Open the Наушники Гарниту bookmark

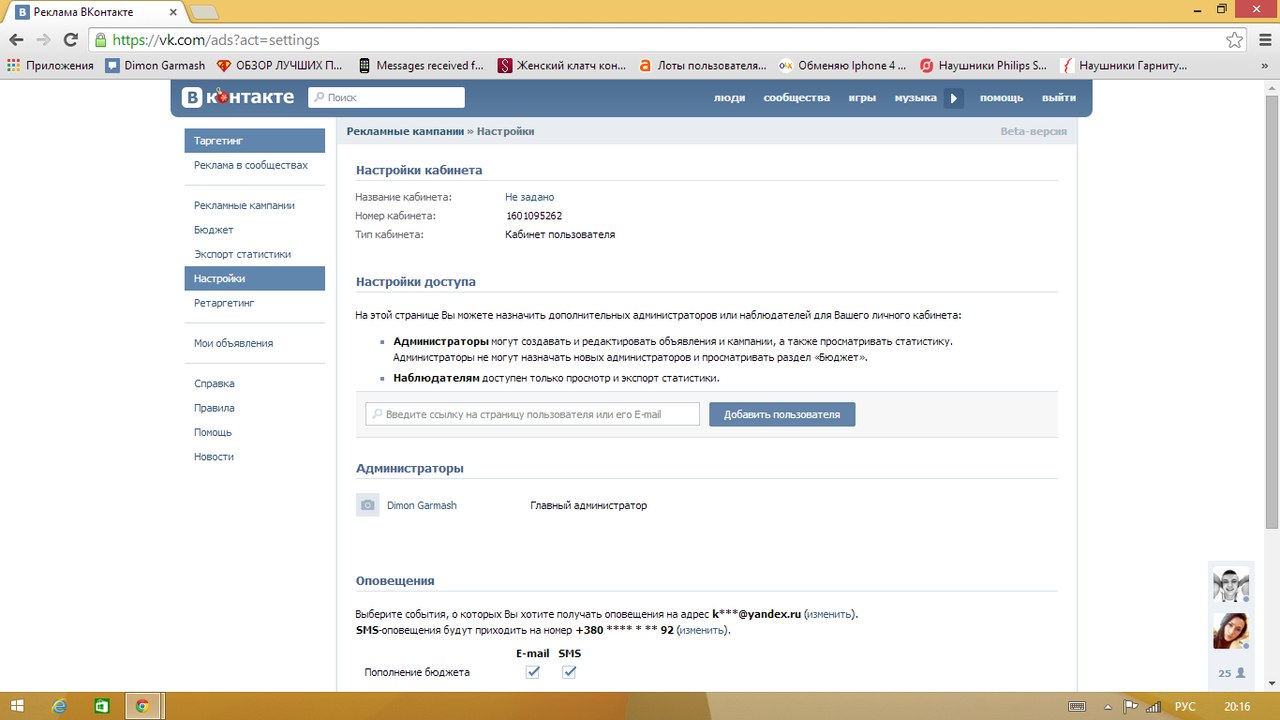[x=1125, y=66]
